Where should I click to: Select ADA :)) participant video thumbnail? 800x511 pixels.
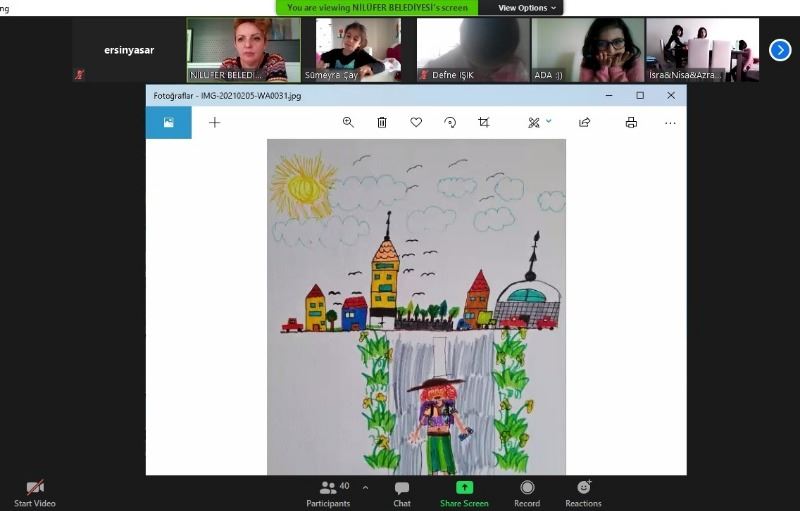point(588,50)
